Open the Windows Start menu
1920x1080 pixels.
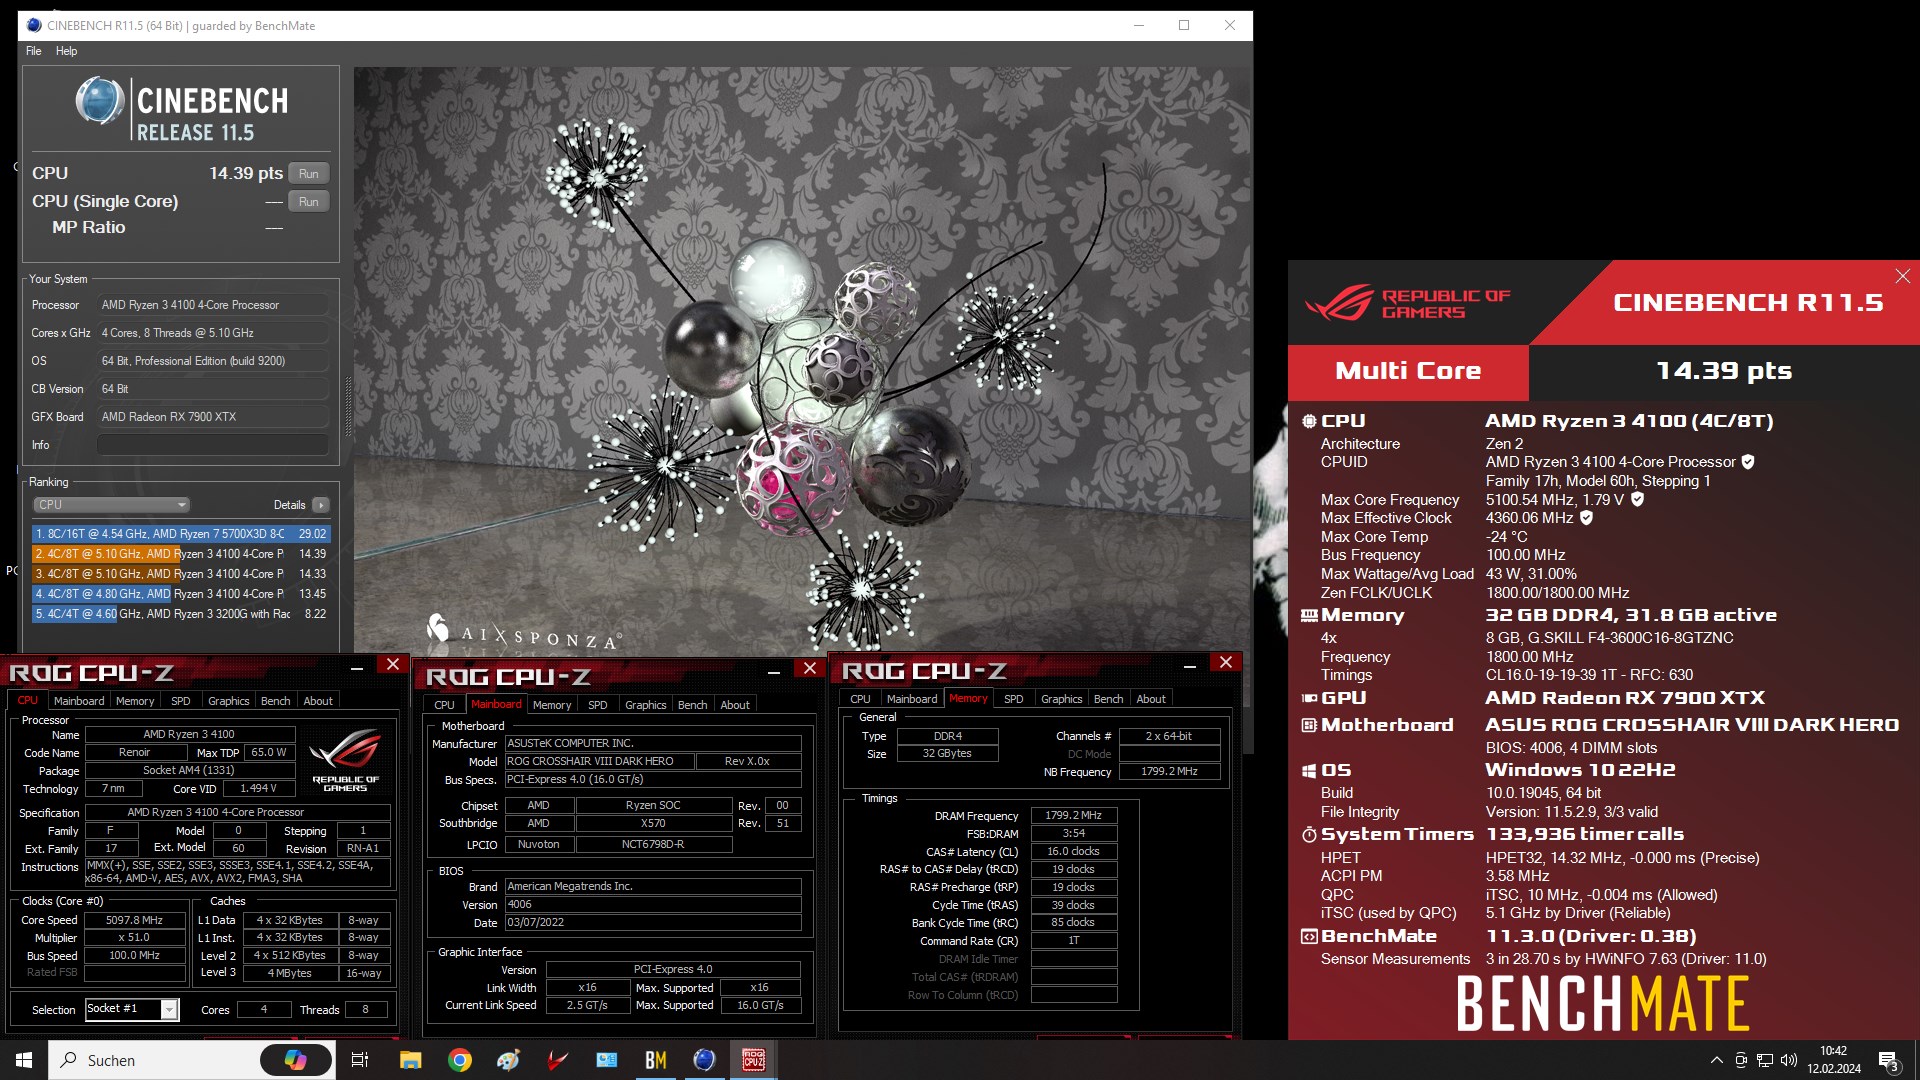(24, 1060)
